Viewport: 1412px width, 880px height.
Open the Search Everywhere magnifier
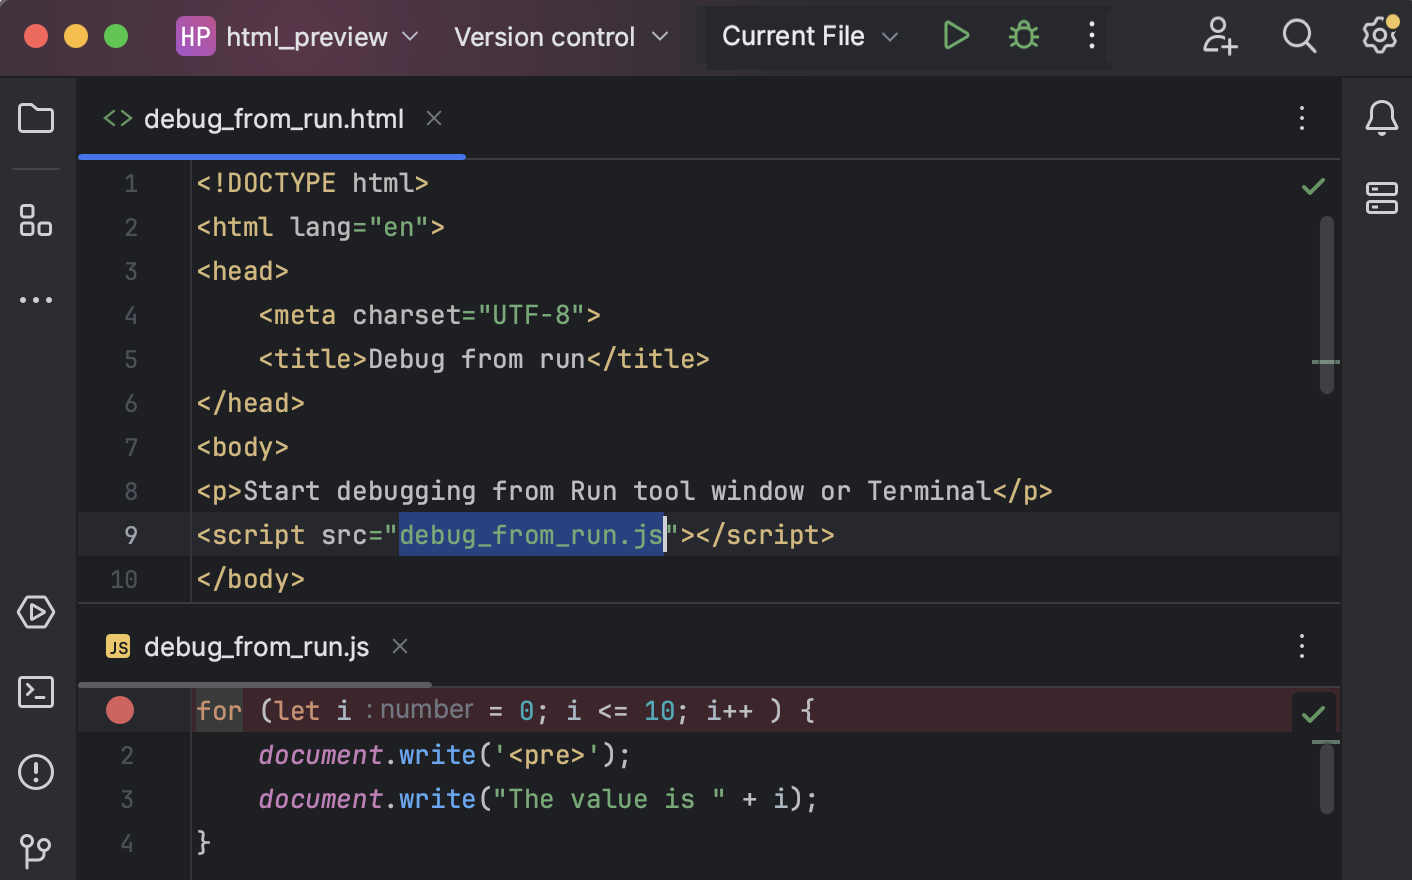coord(1299,36)
